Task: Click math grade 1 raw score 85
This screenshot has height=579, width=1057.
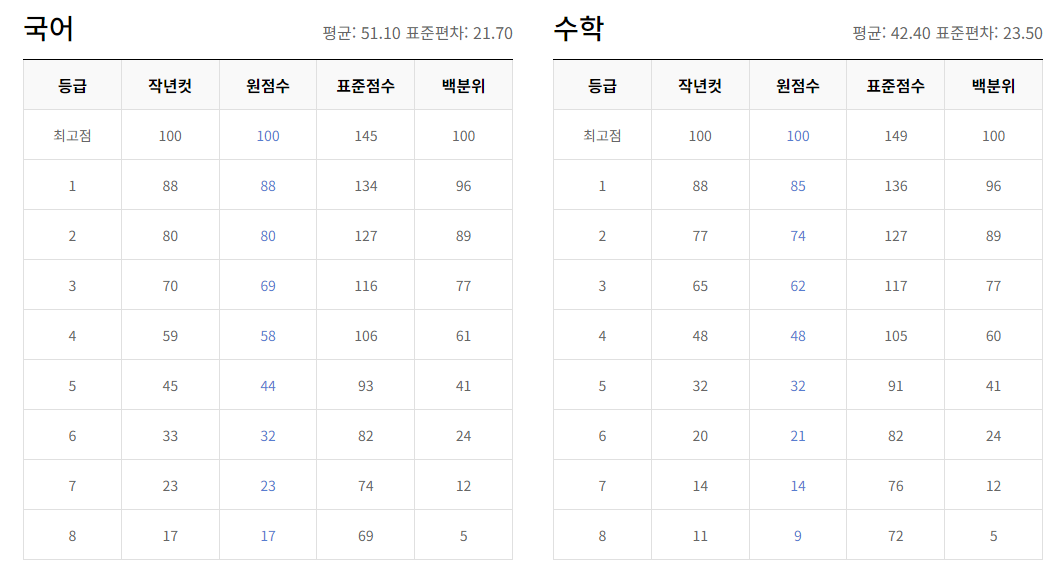Action: [x=796, y=185]
